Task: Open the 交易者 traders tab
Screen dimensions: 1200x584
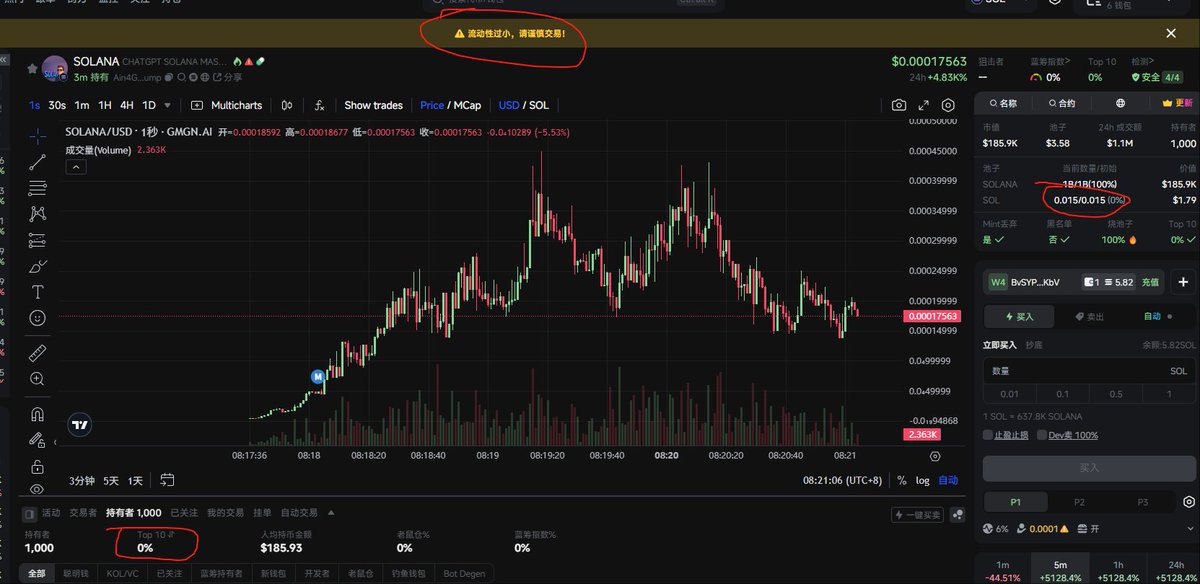Action: 83,513
